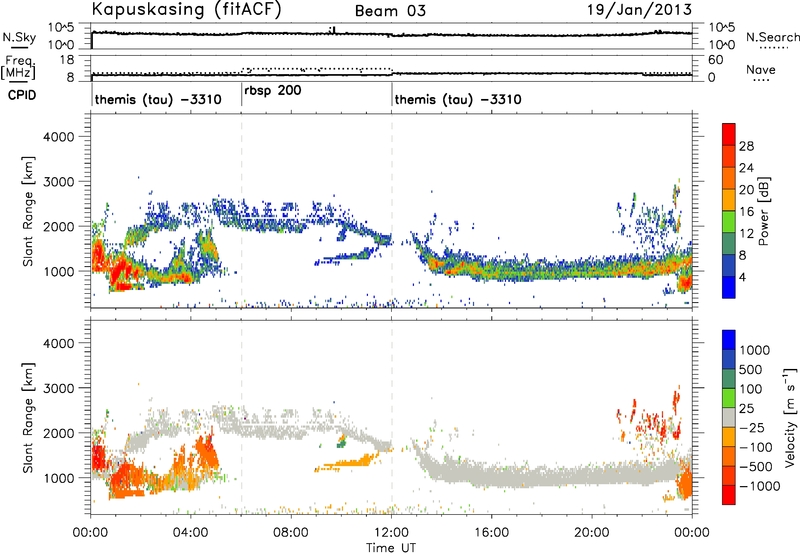Click the -1000 tick label on Velocity colorbar
The height and width of the screenshot is (554, 800).
759,486
